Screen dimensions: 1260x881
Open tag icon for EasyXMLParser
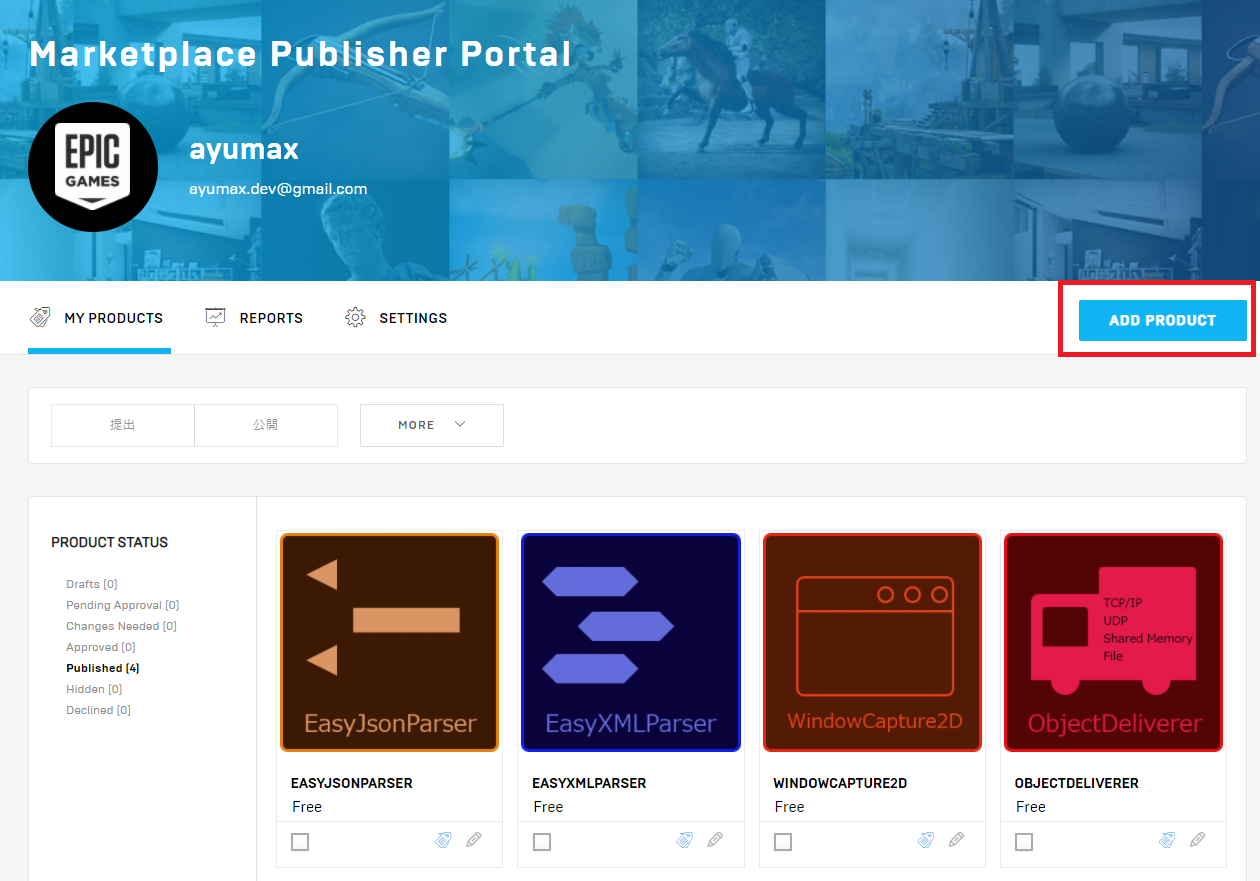click(685, 840)
